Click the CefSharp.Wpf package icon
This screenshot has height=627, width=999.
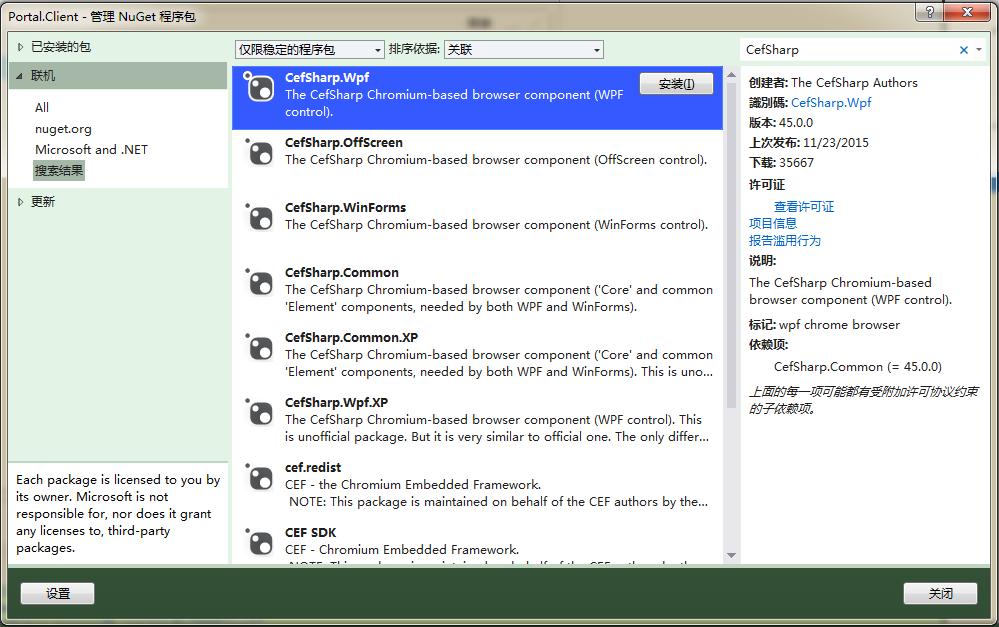(x=260, y=88)
